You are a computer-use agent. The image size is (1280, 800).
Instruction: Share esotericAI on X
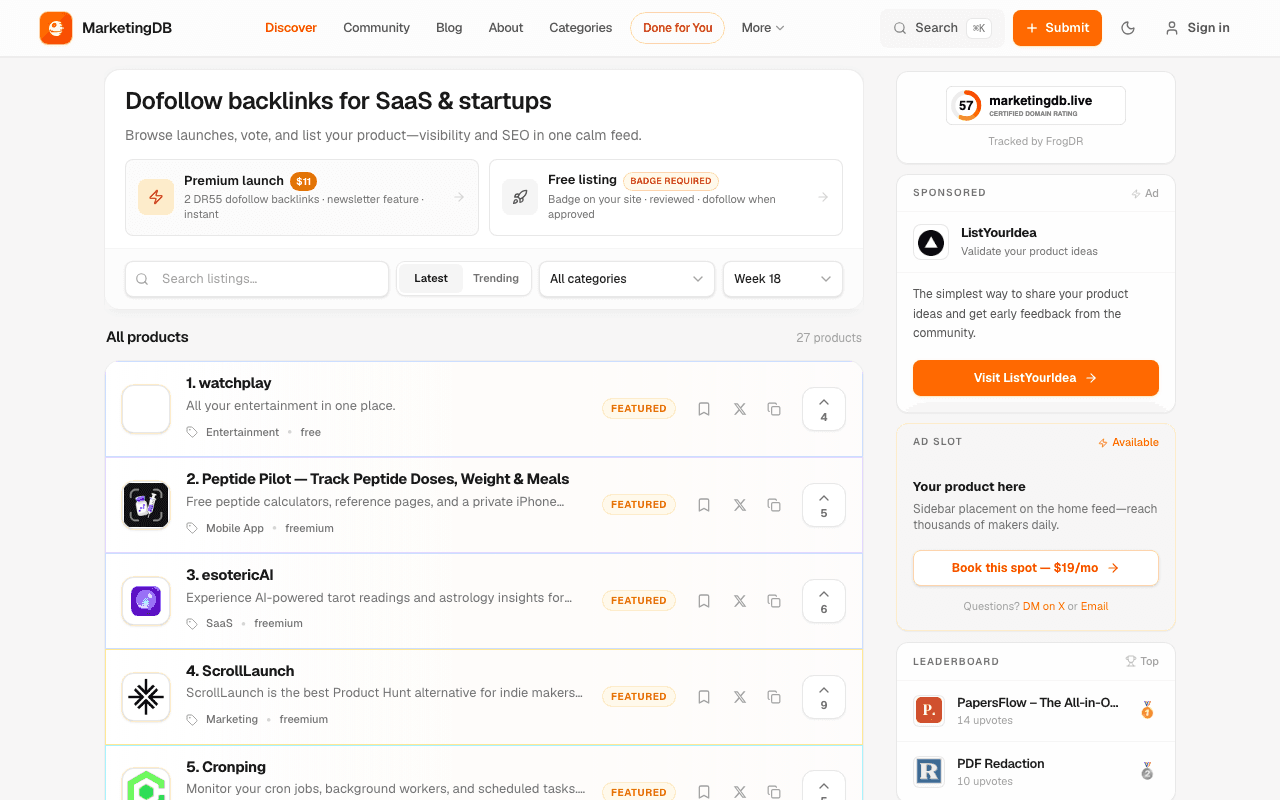coord(740,601)
